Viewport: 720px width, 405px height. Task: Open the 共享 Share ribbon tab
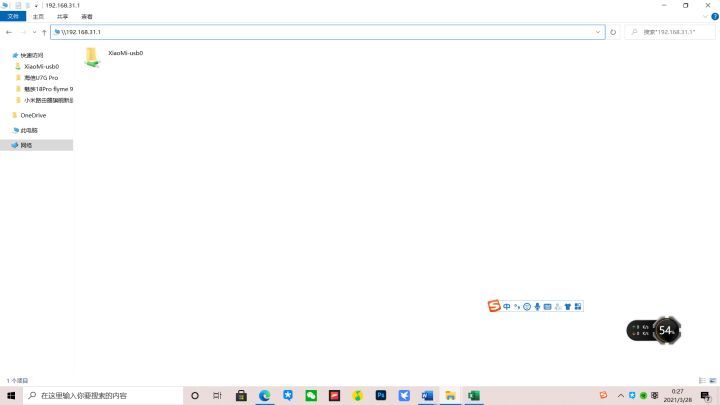pos(62,17)
